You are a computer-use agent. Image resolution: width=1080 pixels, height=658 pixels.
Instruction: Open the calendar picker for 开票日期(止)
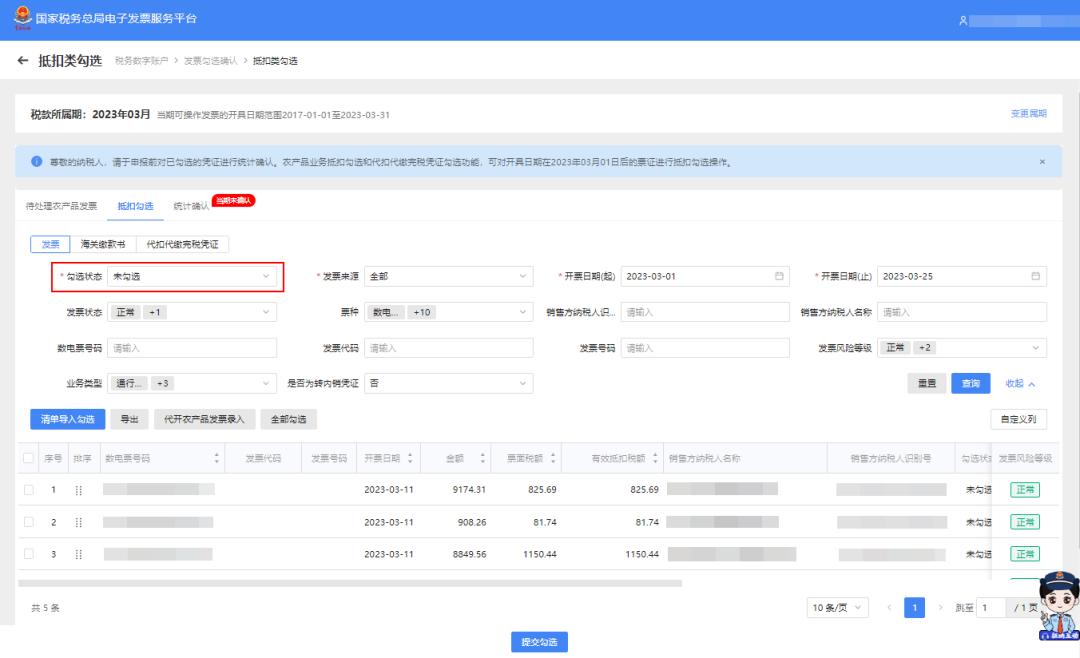point(1037,276)
